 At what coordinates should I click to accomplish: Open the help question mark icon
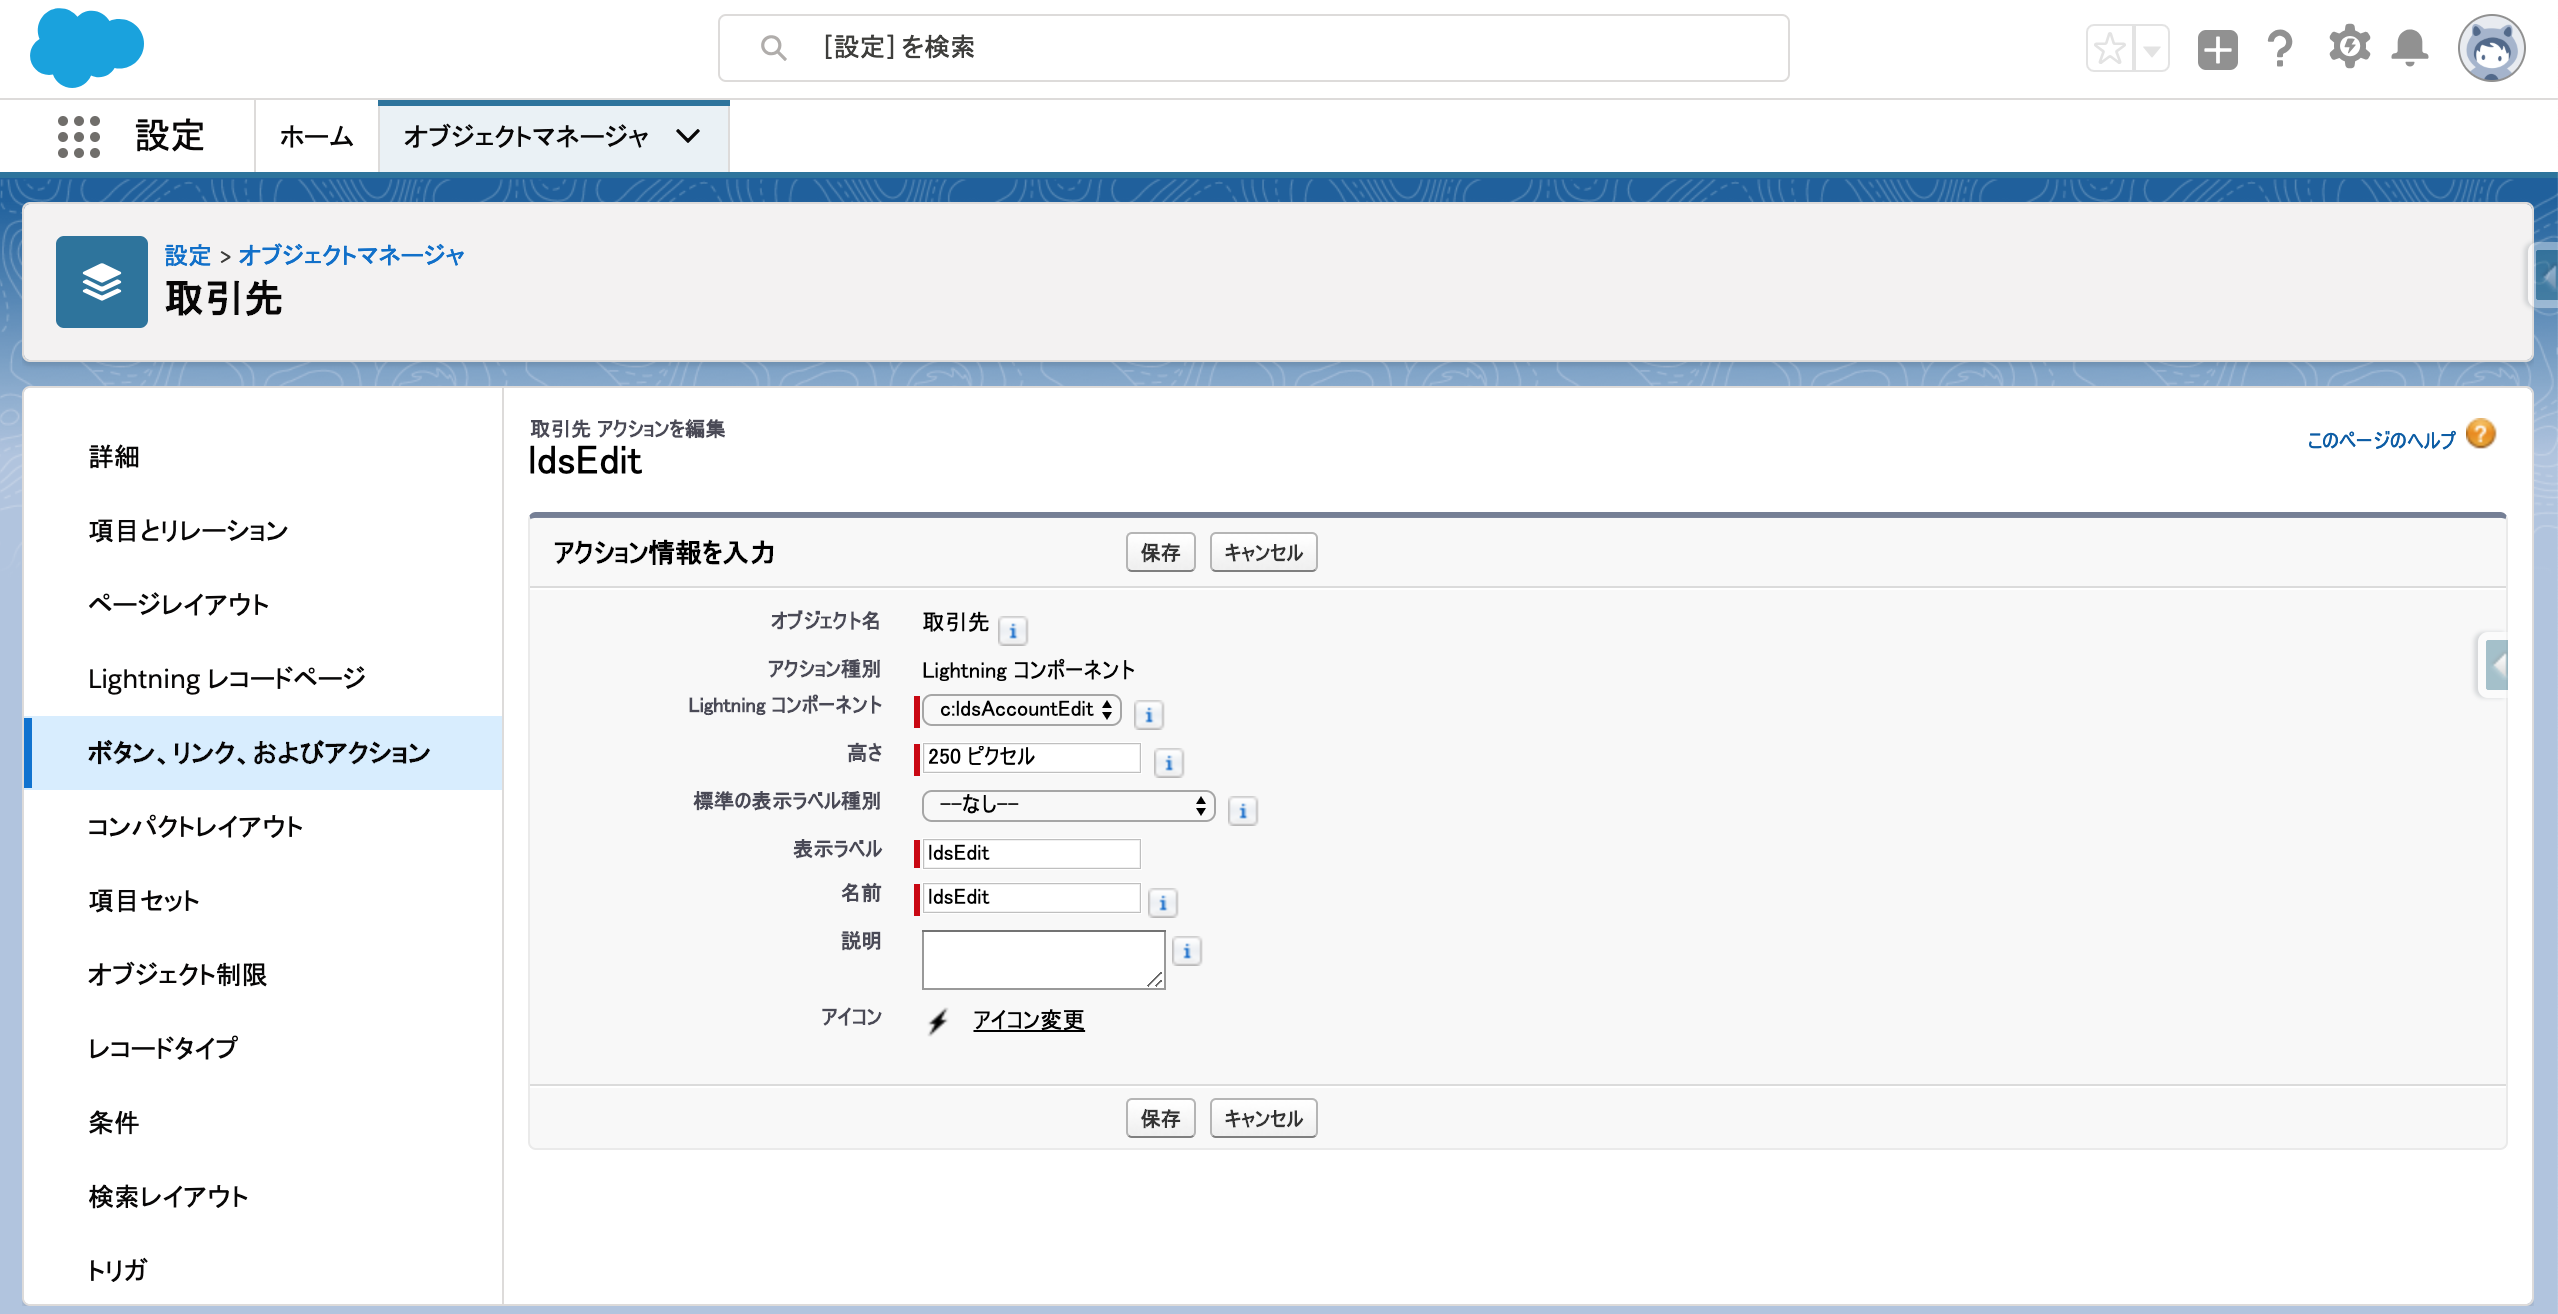(x=2280, y=48)
